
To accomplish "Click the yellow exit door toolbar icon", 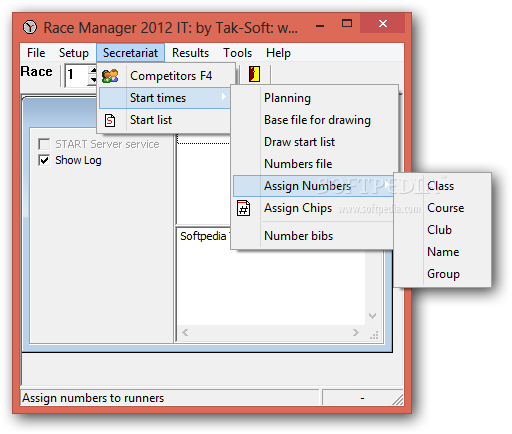I will [x=254, y=74].
